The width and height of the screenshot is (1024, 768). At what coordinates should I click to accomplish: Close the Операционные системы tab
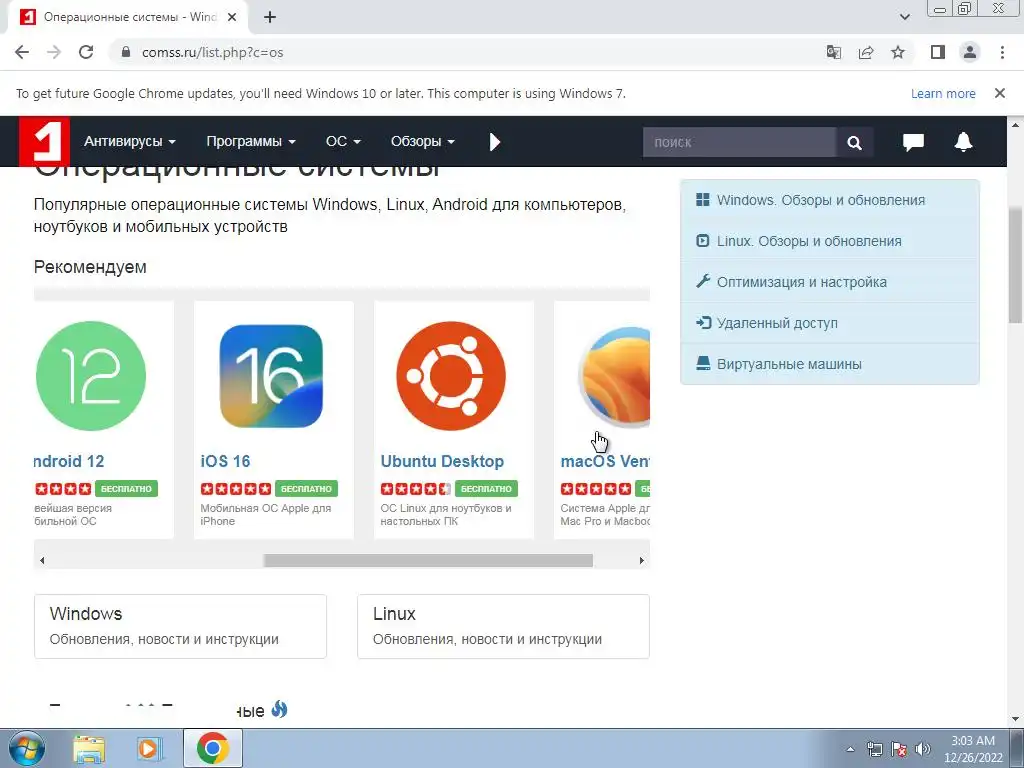[231, 17]
